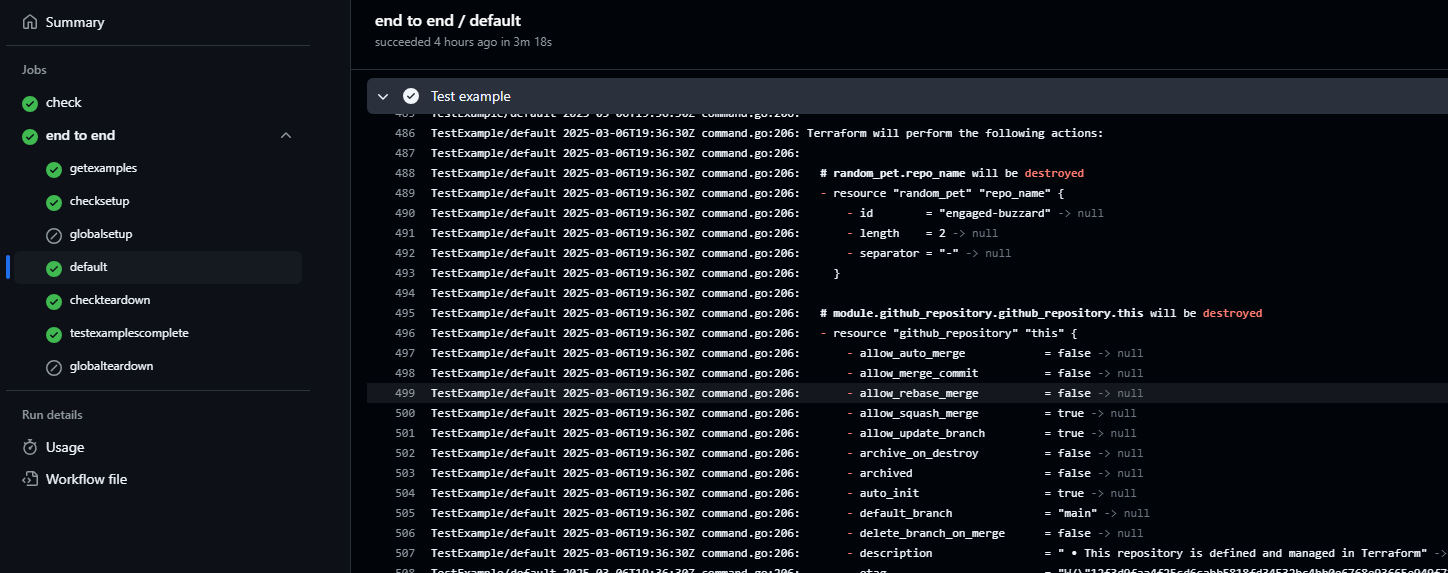Click the delete_branch_on_merge log entry
Screen dimensions: 1448x573
907,533
